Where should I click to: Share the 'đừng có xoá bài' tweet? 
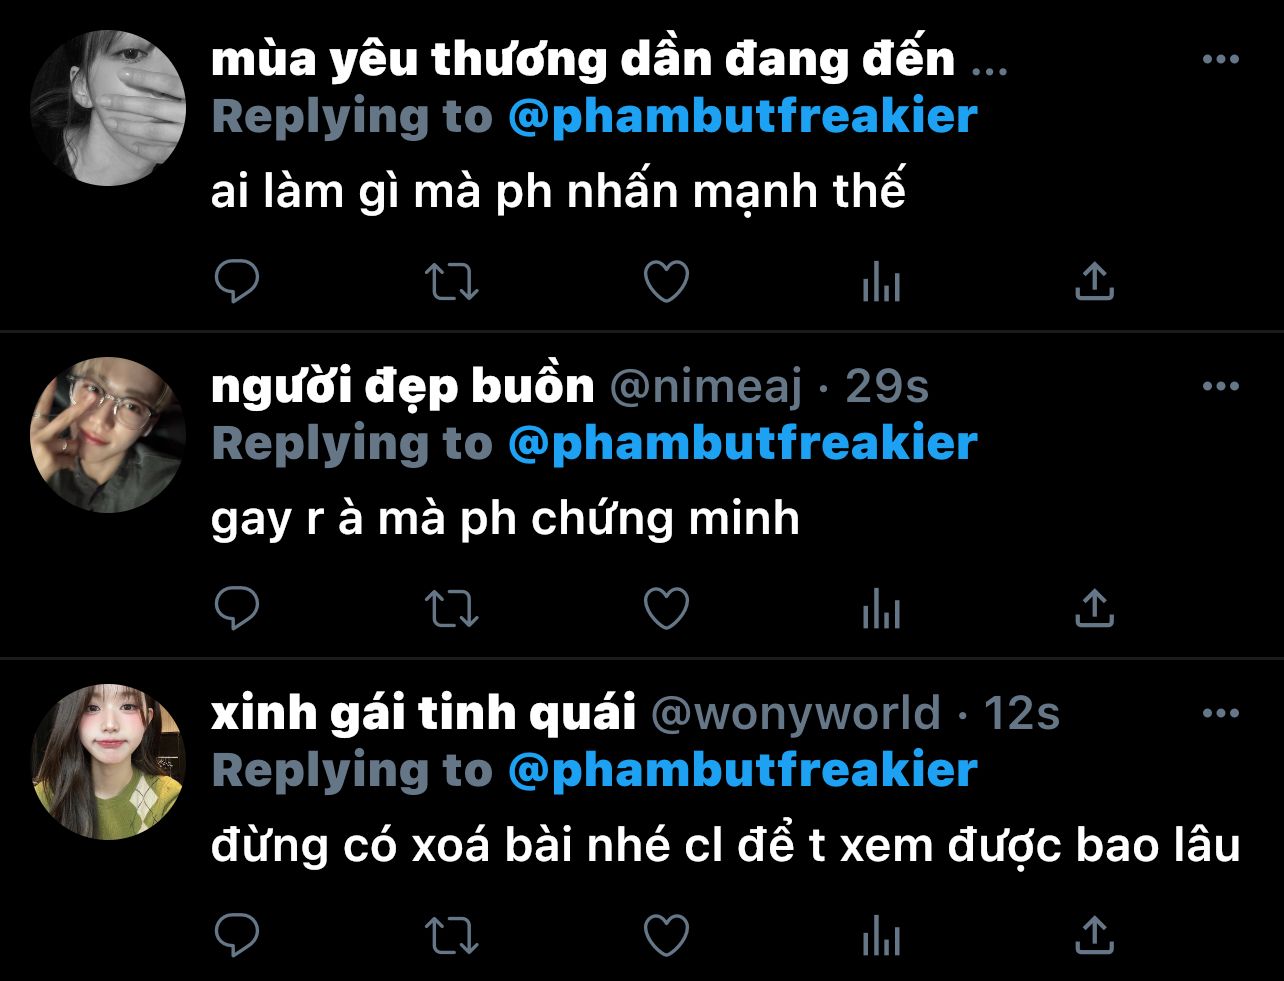point(1094,934)
